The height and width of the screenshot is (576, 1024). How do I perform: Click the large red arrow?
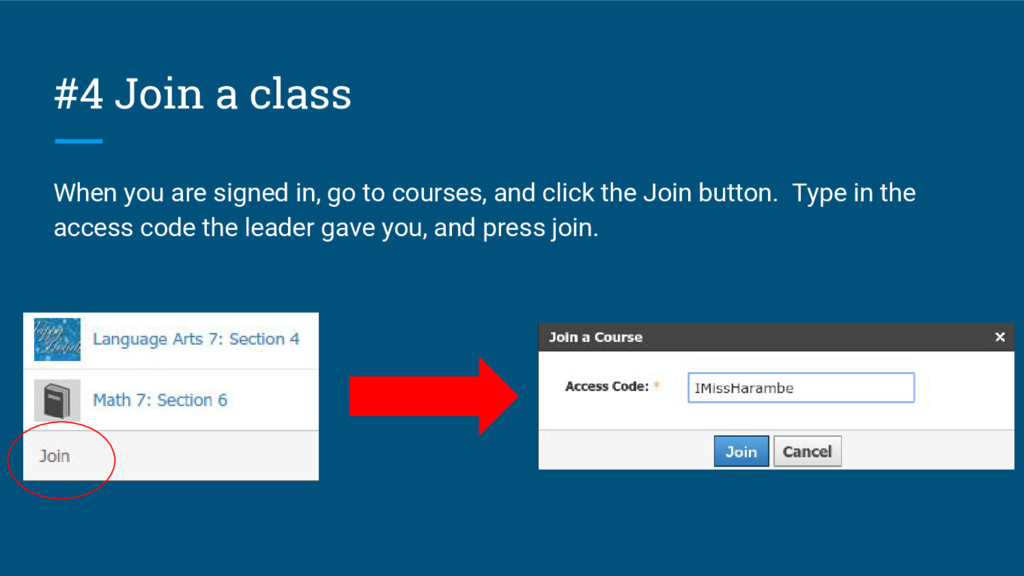coord(432,396)
